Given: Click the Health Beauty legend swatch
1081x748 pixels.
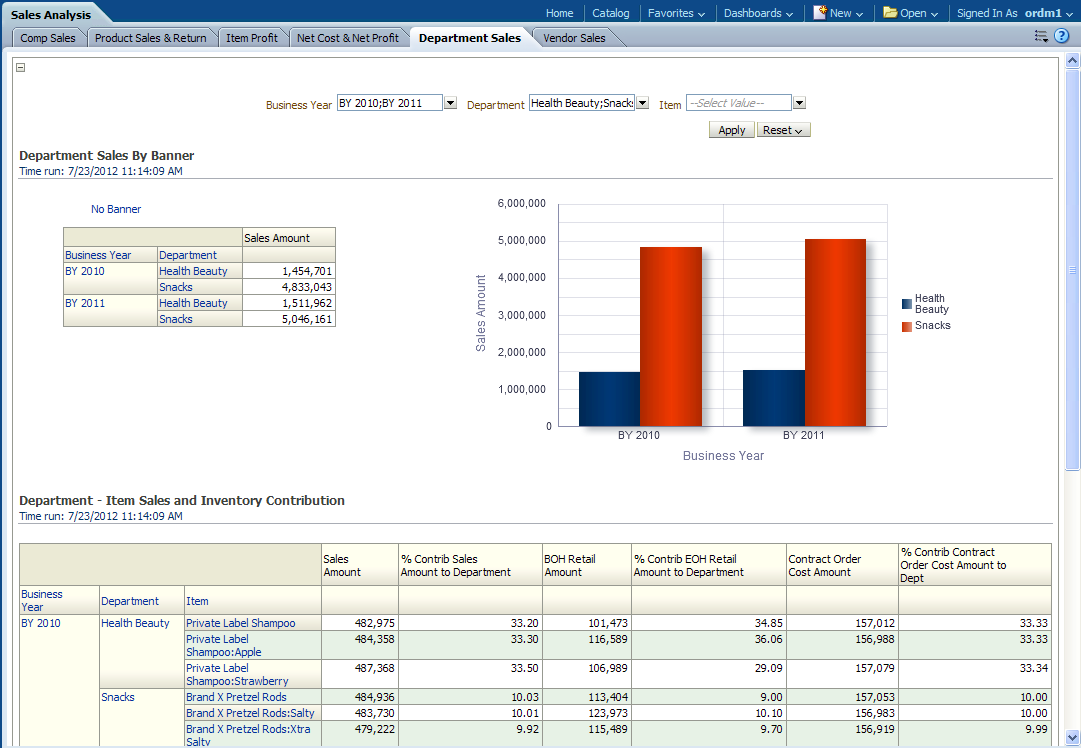Looking at the screenshot, I should 907,304.
